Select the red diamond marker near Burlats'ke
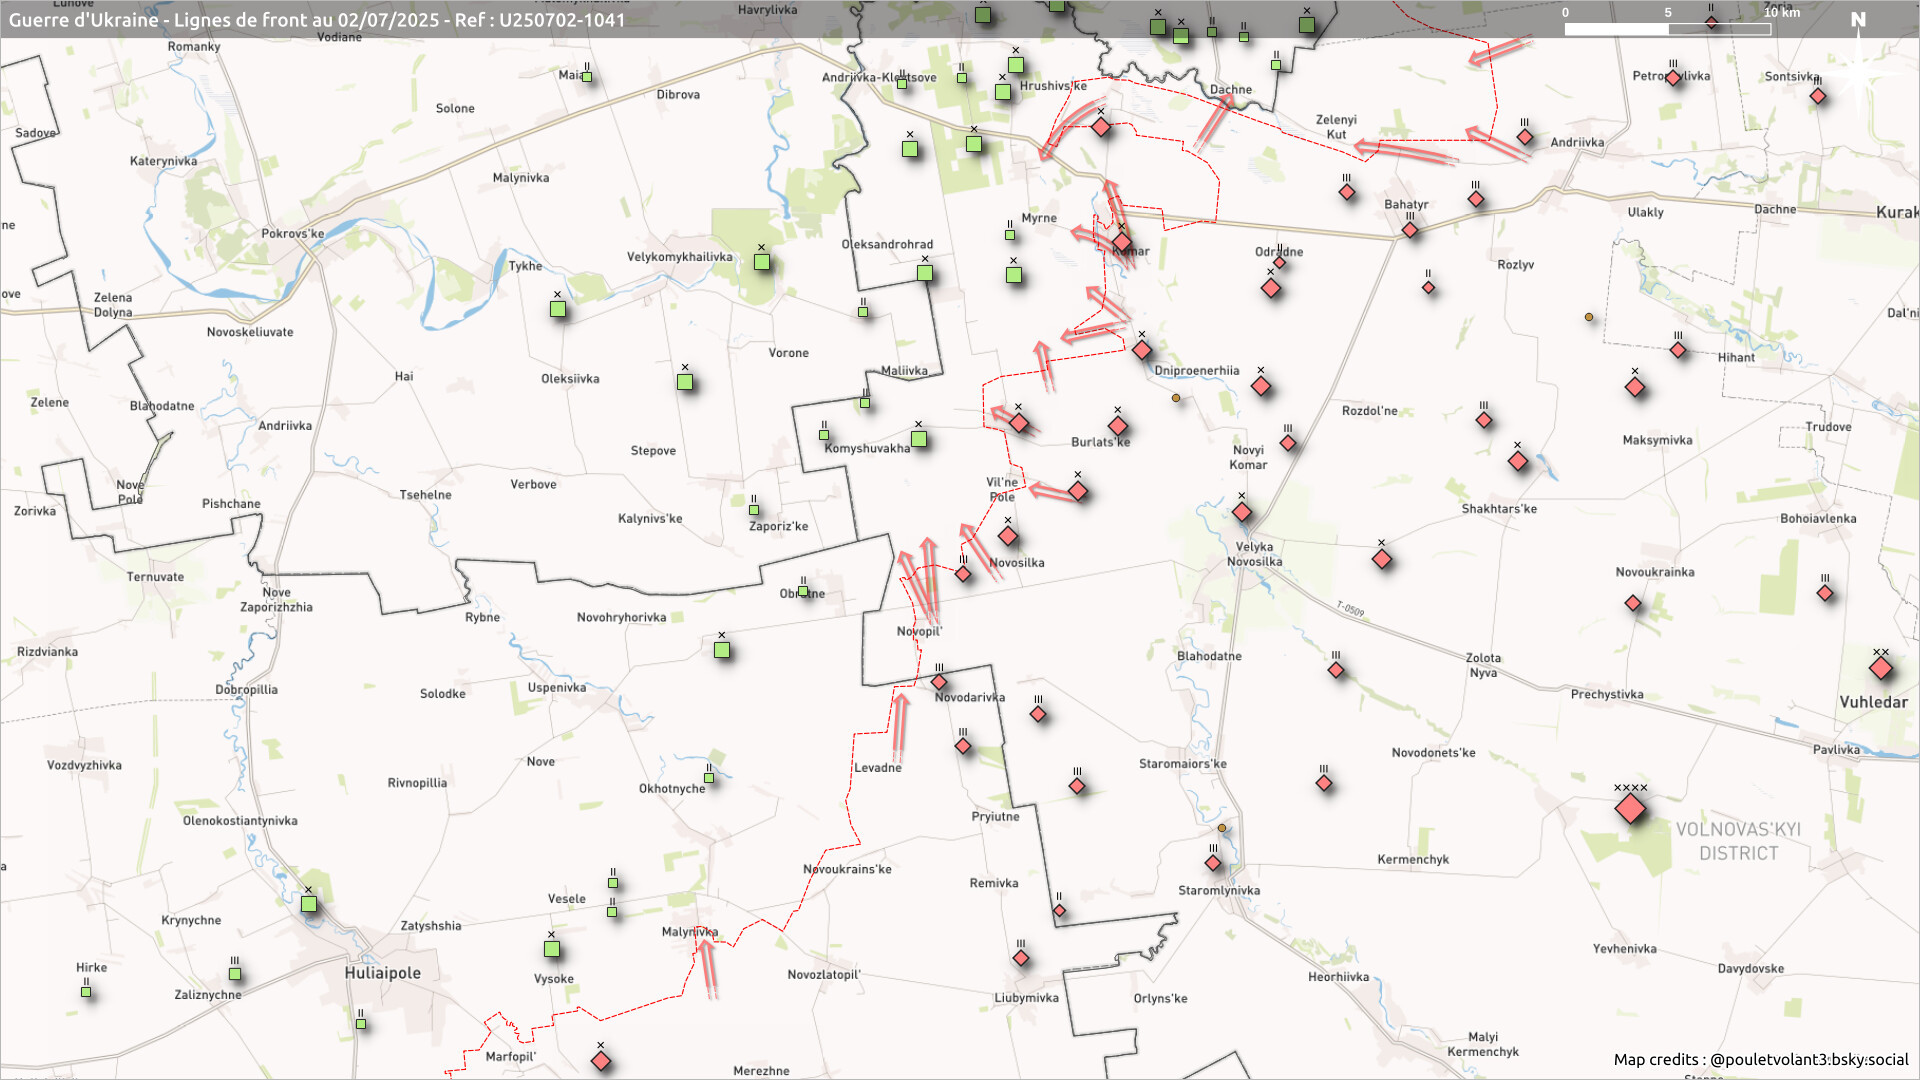The width and height of the screenshot is (1920, 1080). [x=1118, y=426]
